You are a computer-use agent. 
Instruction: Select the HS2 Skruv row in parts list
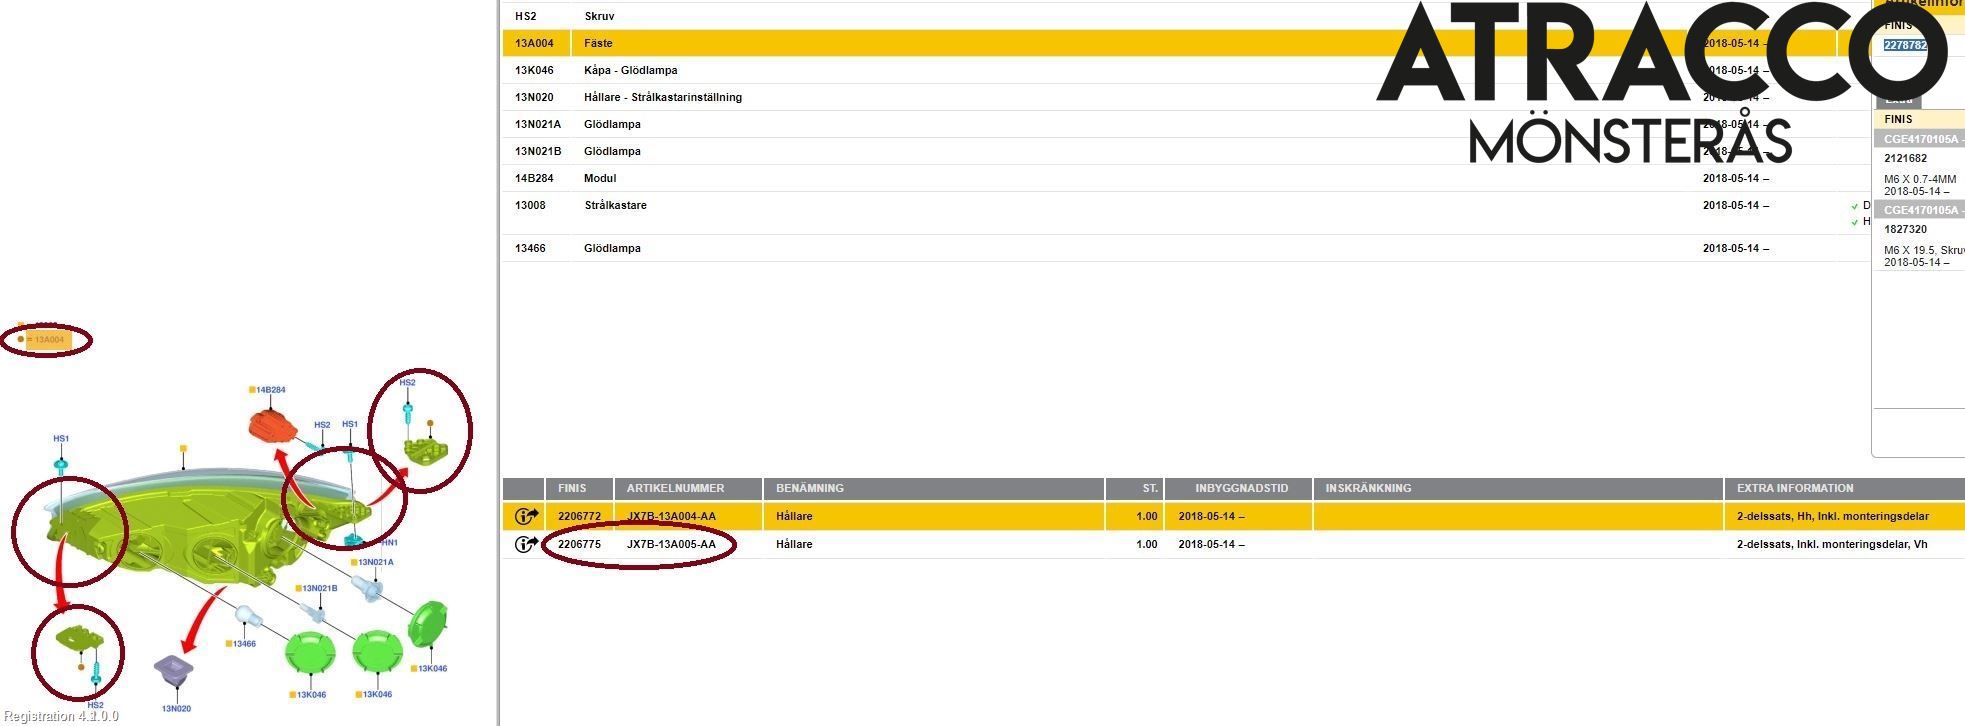click(1185, 16)
